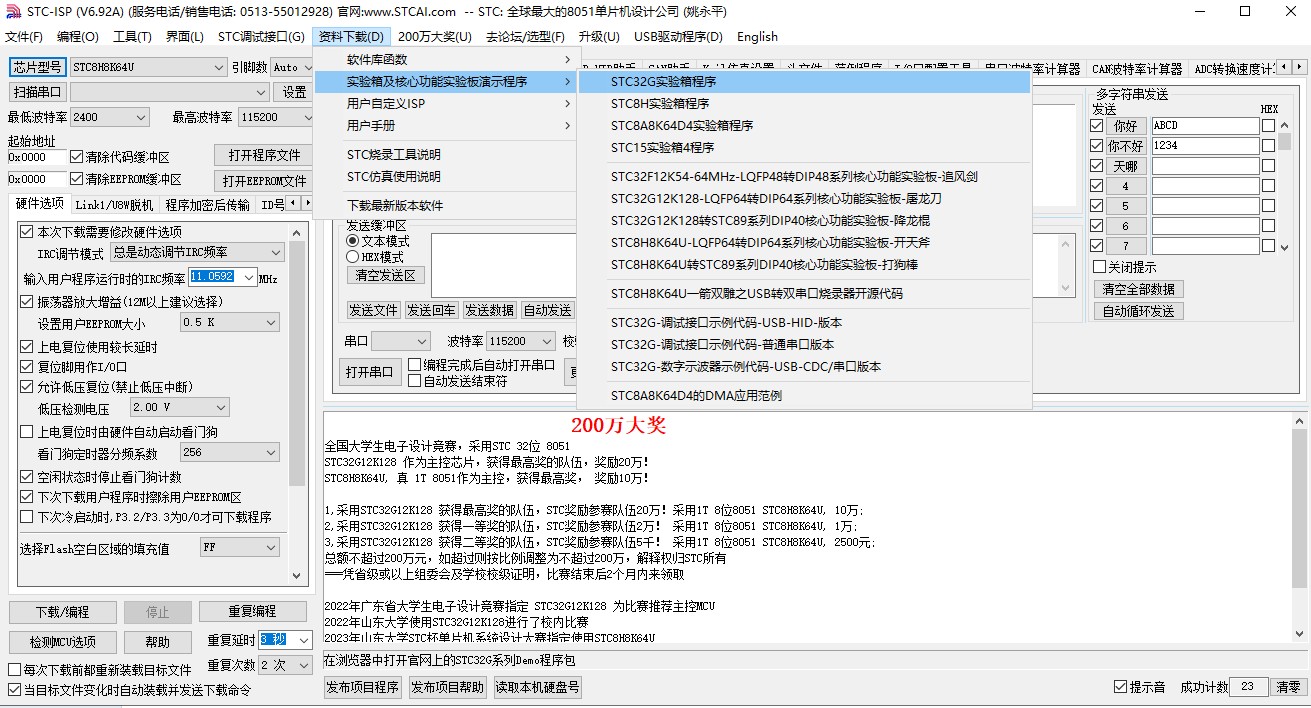1311x708 pixels.
Task: Toggle 振荡器放大增益 checkbox
Action: 27,301
